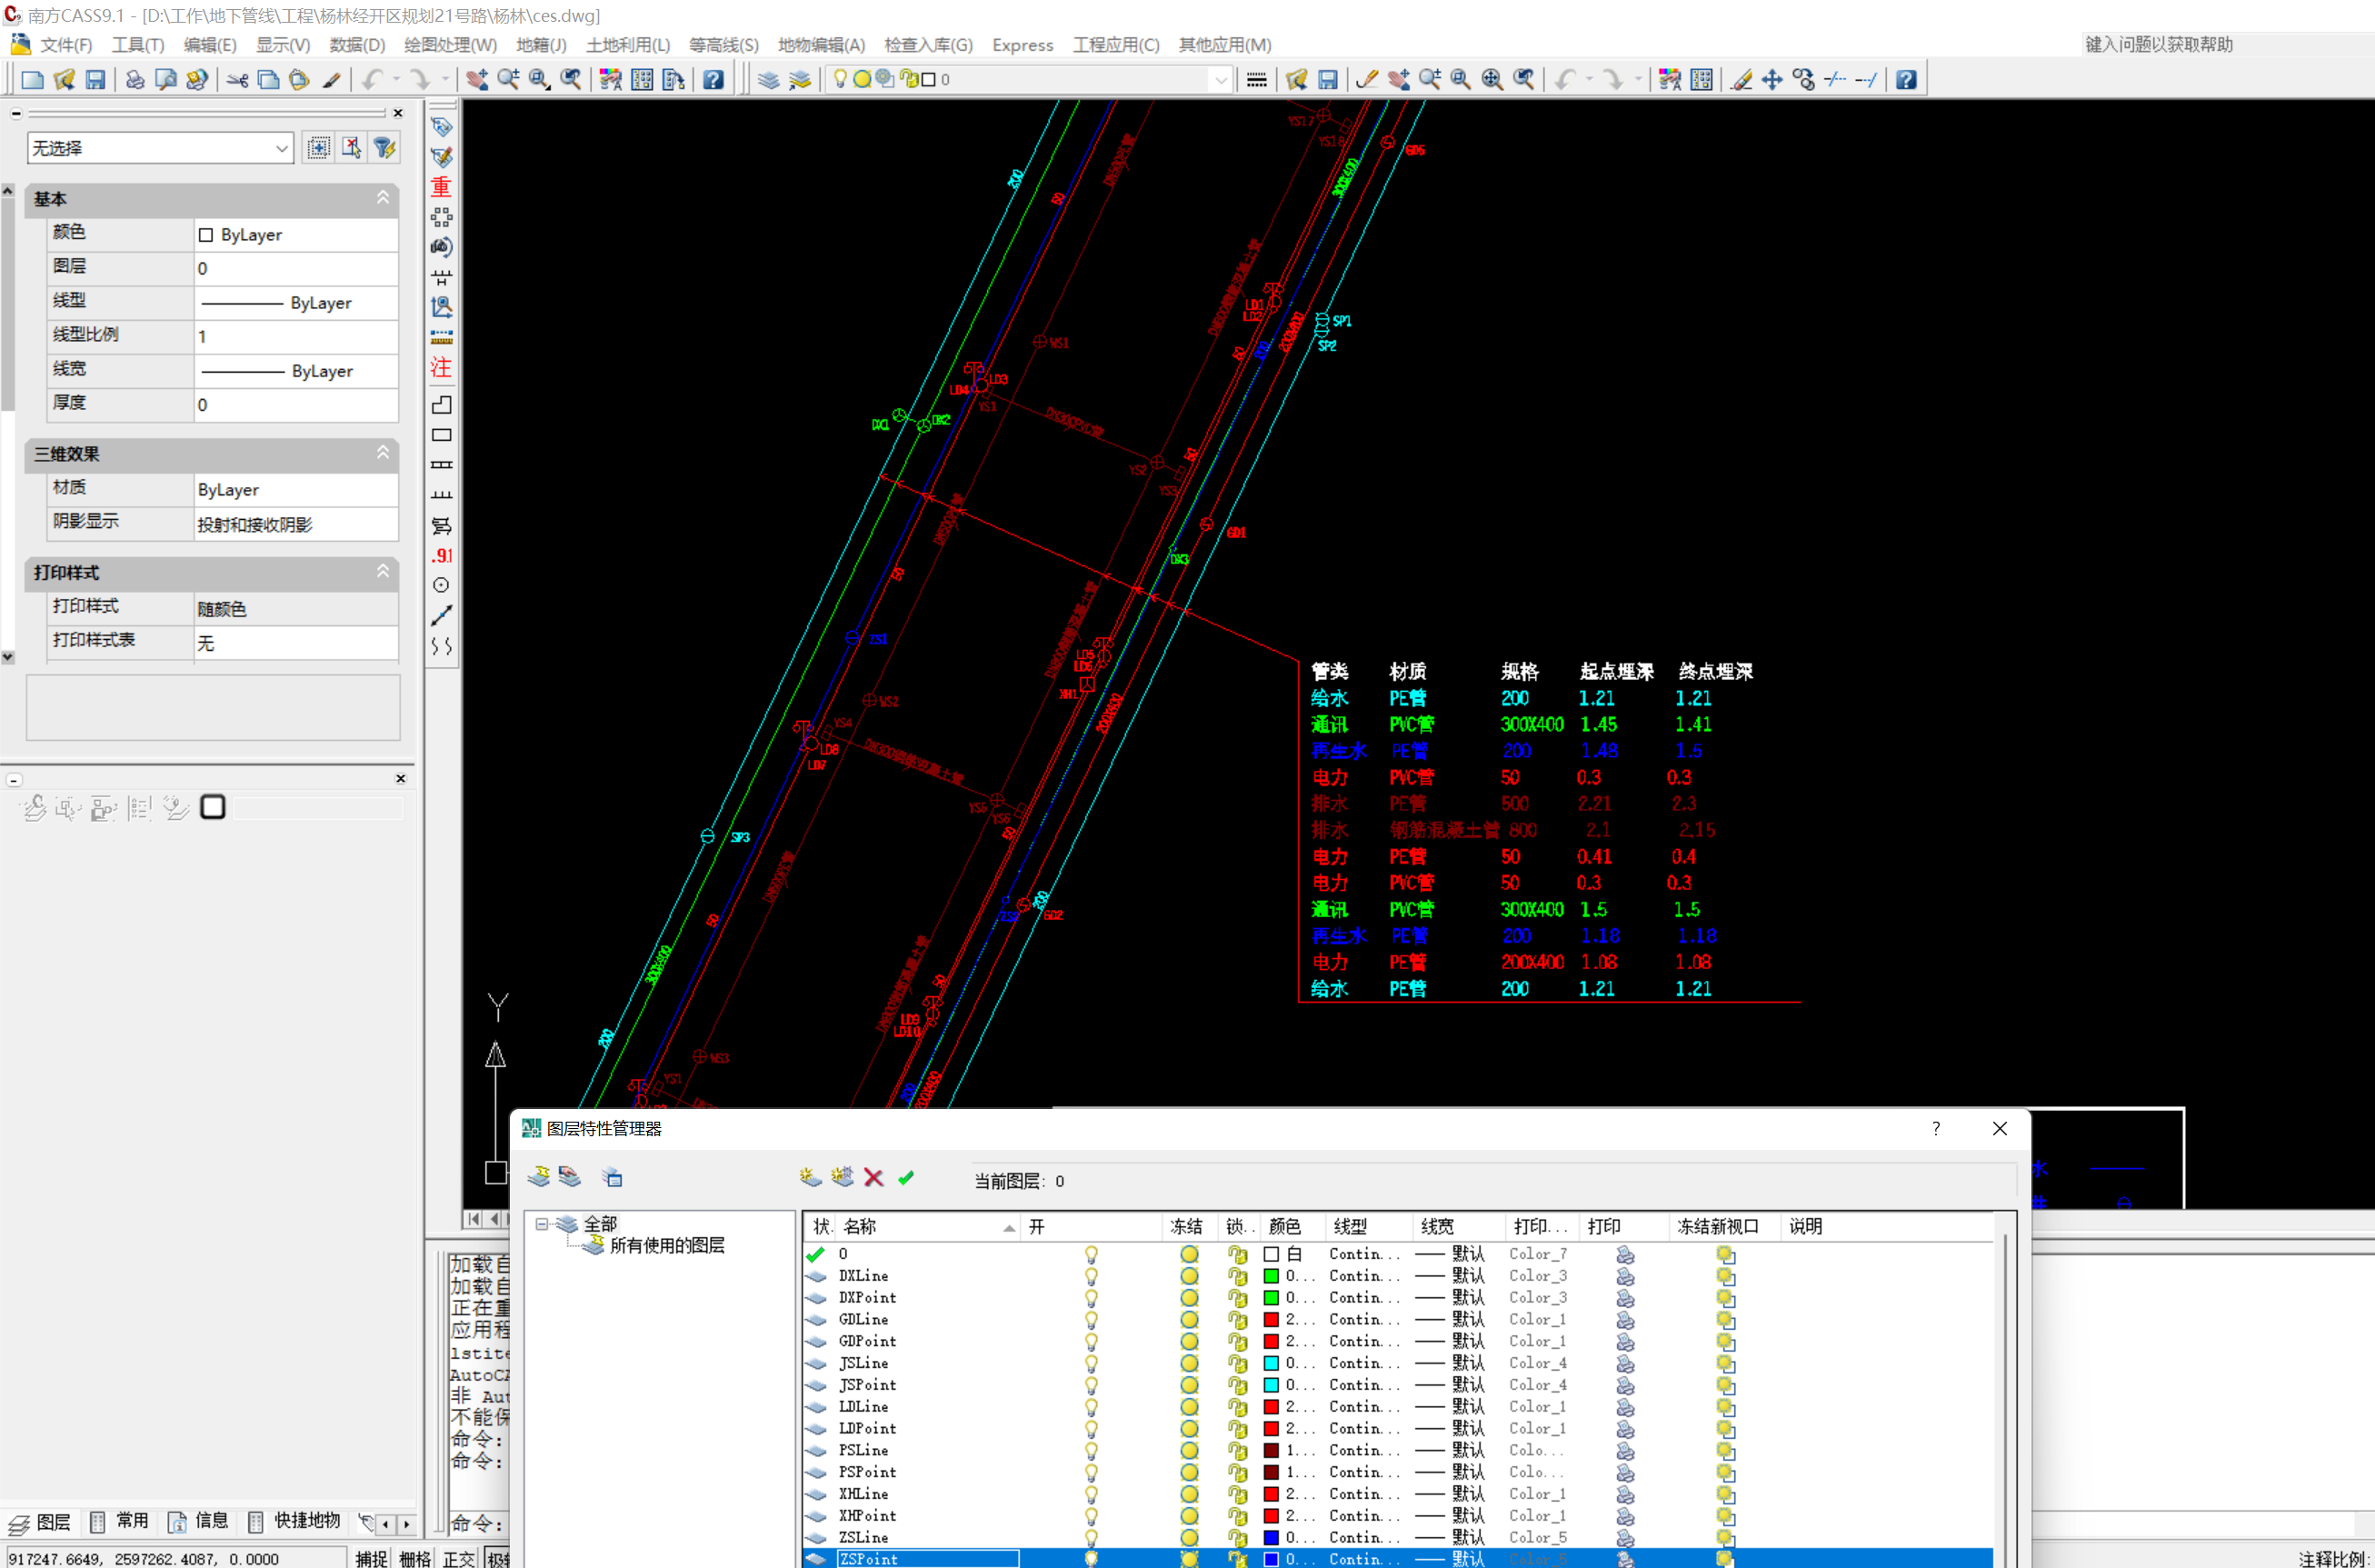Screen dimensions: 2375x1568
Task: Click green check Set Current button
Action: (906, 1178)
